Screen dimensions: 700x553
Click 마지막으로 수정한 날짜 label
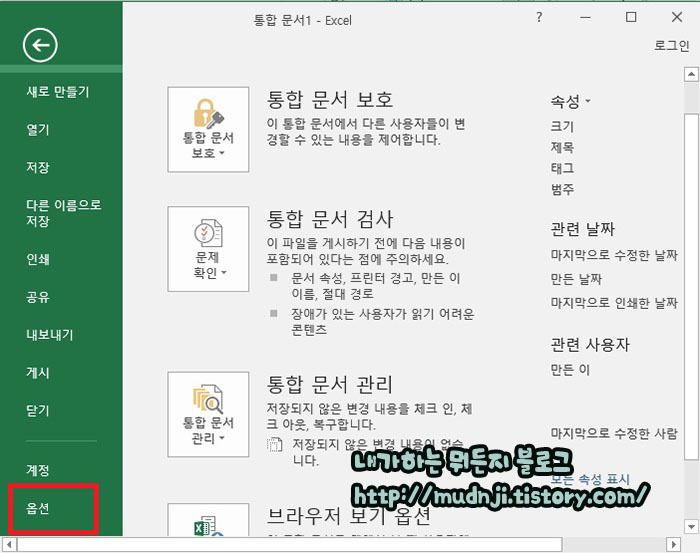[x=614, y=255]
